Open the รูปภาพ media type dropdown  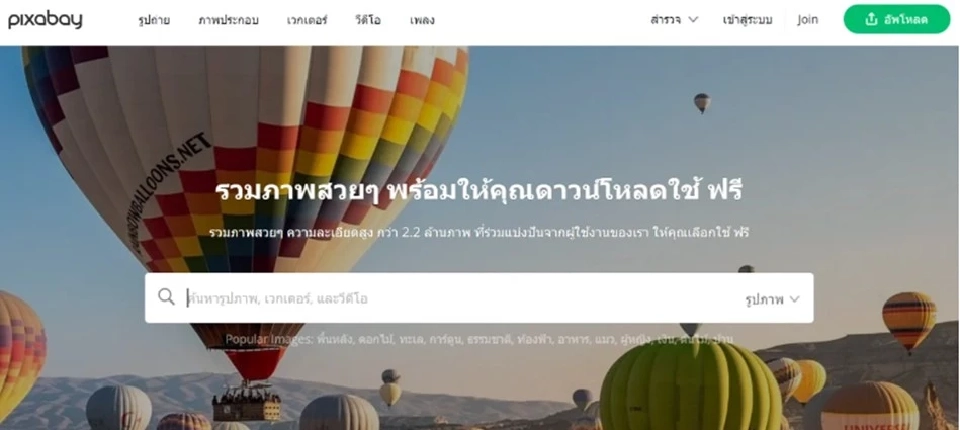coord(773,300)
